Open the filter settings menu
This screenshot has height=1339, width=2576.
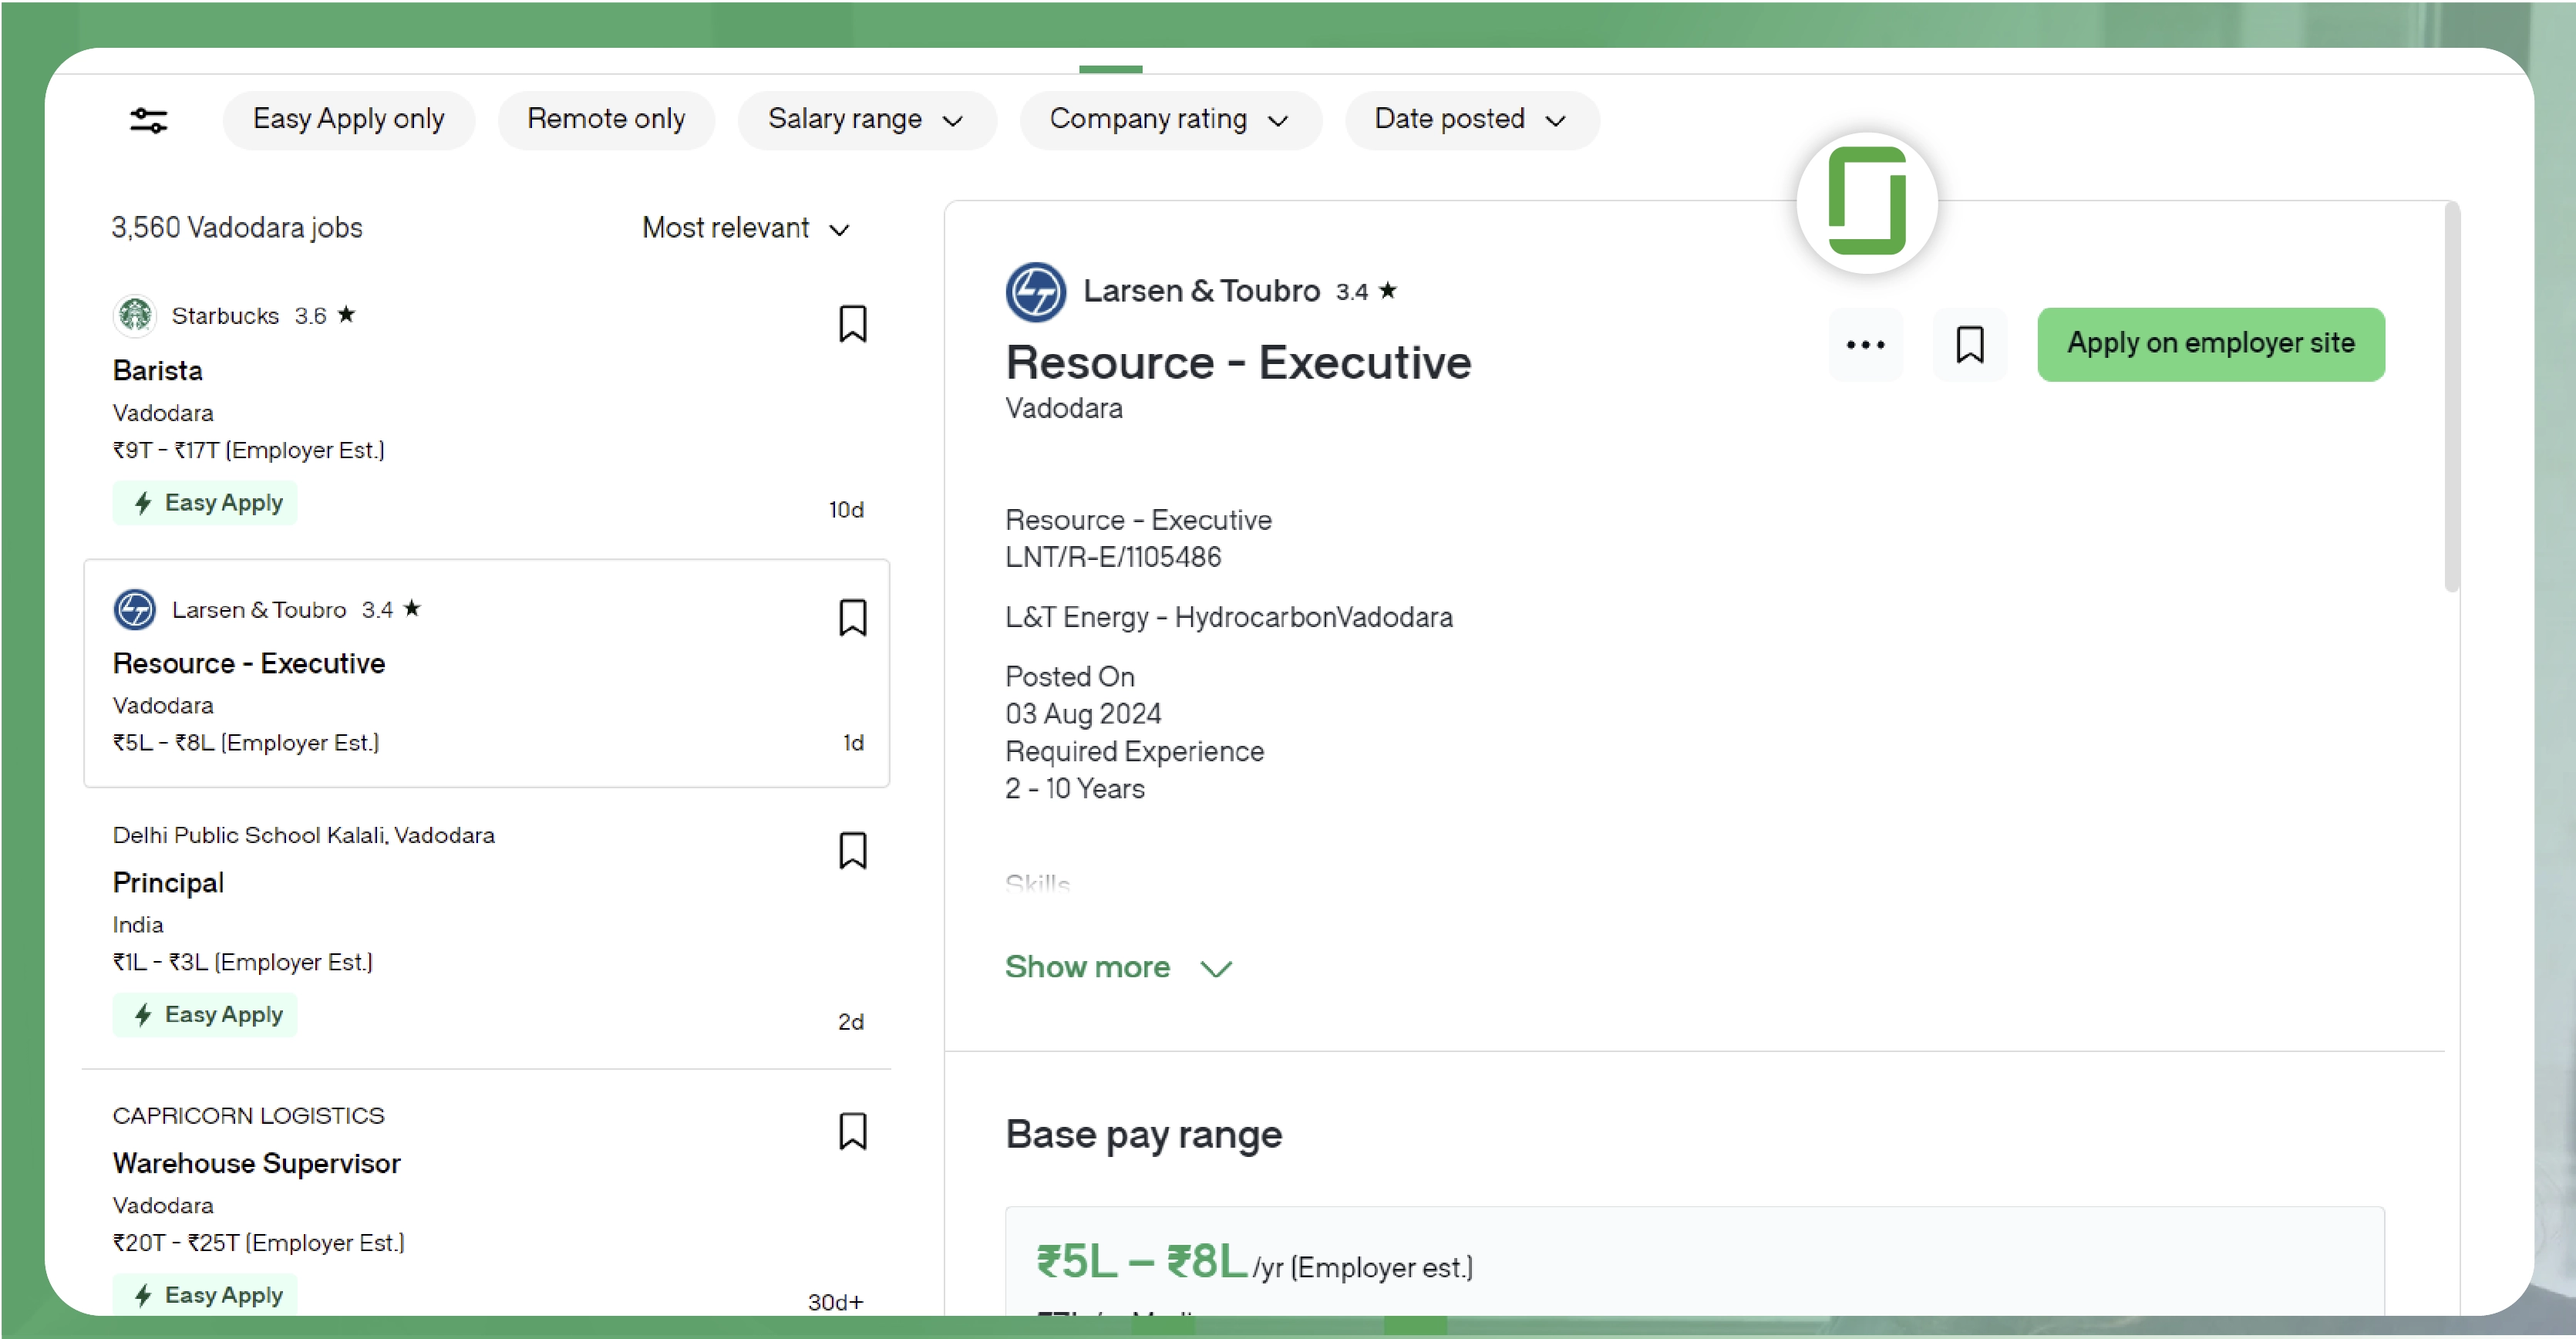(148, 120)
